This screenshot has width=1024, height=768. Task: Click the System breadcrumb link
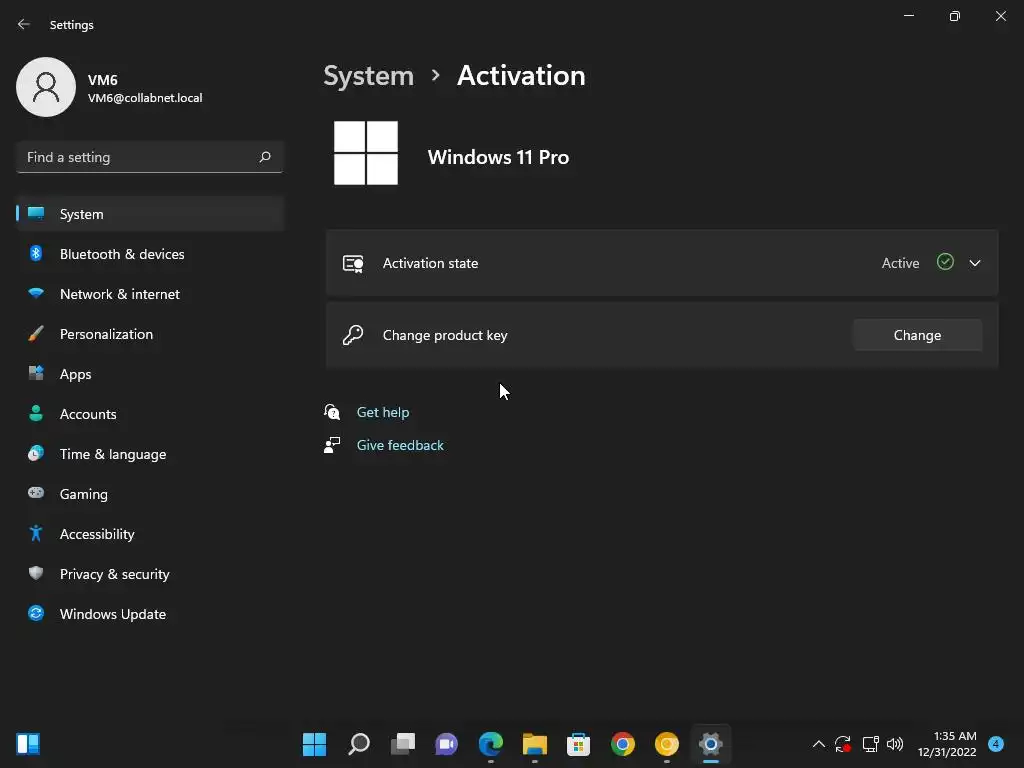pos(368,76)
